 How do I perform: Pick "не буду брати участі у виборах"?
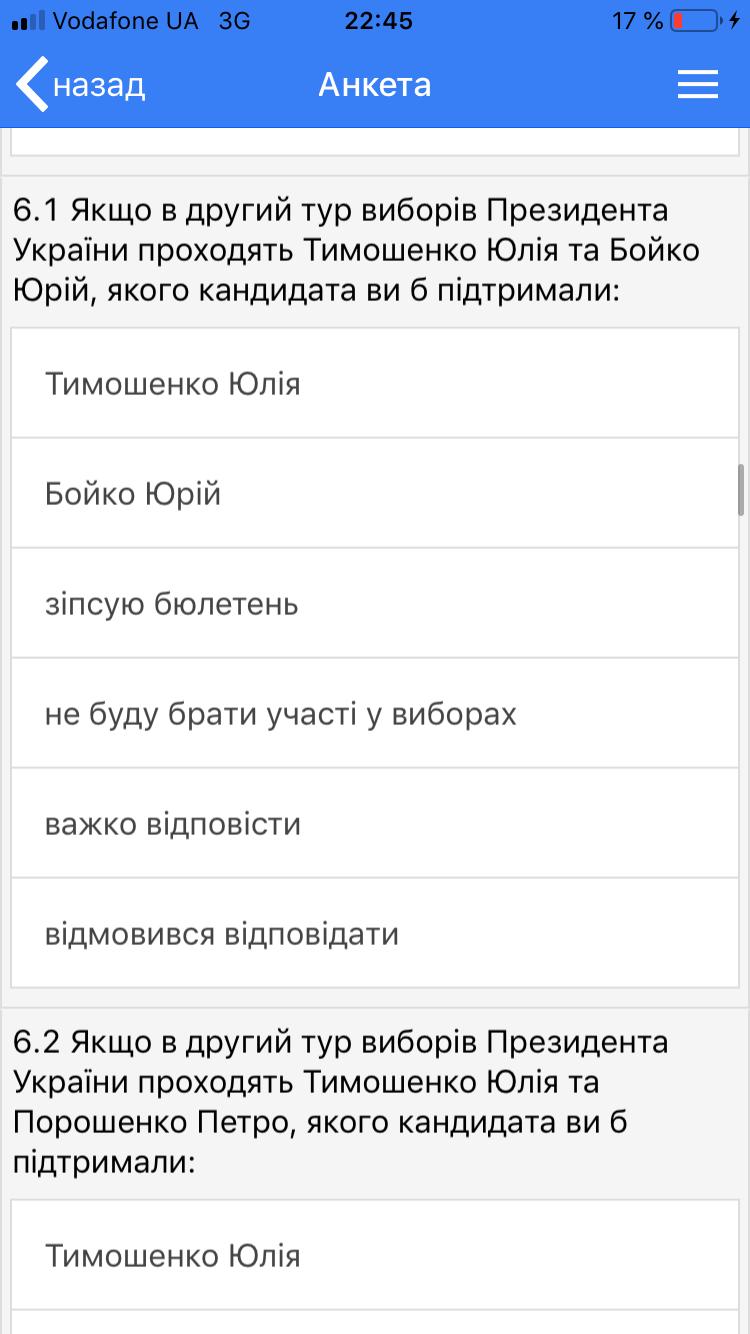pos(375,714)
